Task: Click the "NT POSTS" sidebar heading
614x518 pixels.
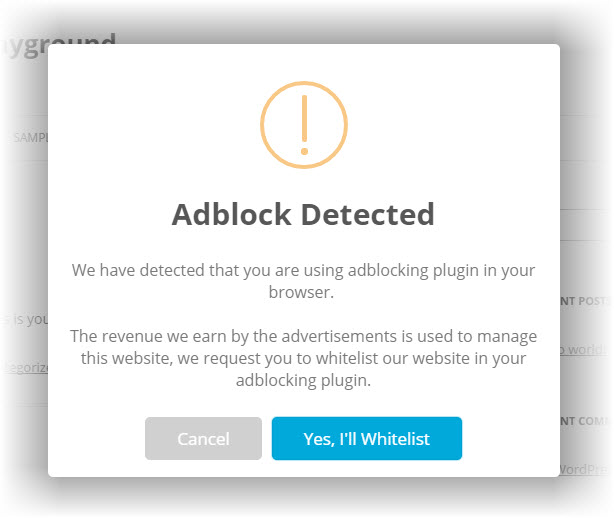Action: (x=584, y=300)
